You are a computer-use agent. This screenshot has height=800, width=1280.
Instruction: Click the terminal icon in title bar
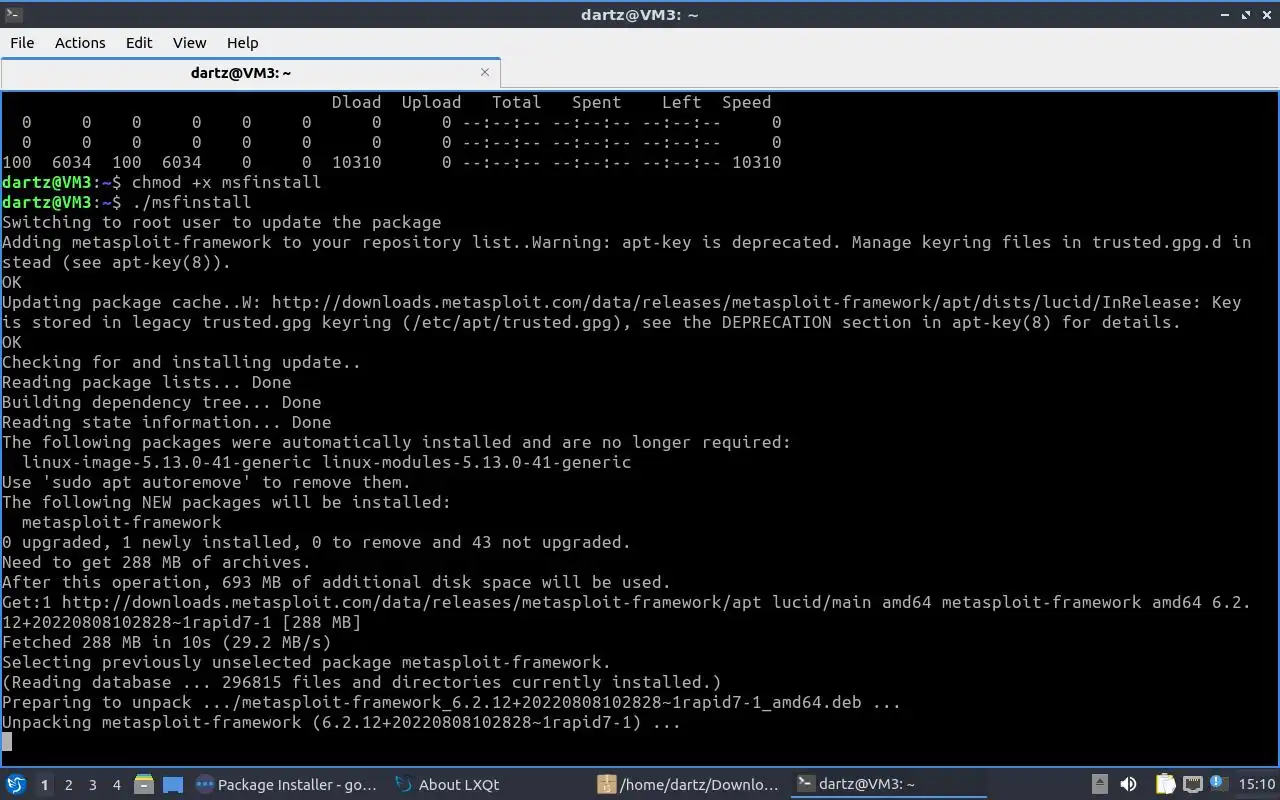(13, 14)
